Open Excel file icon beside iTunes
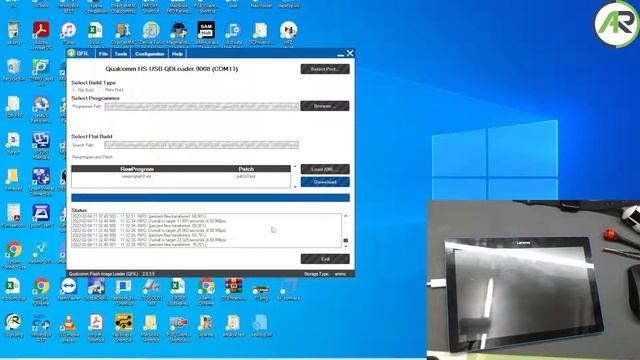This screenshot has width=640, height=360. pos(96,31)
